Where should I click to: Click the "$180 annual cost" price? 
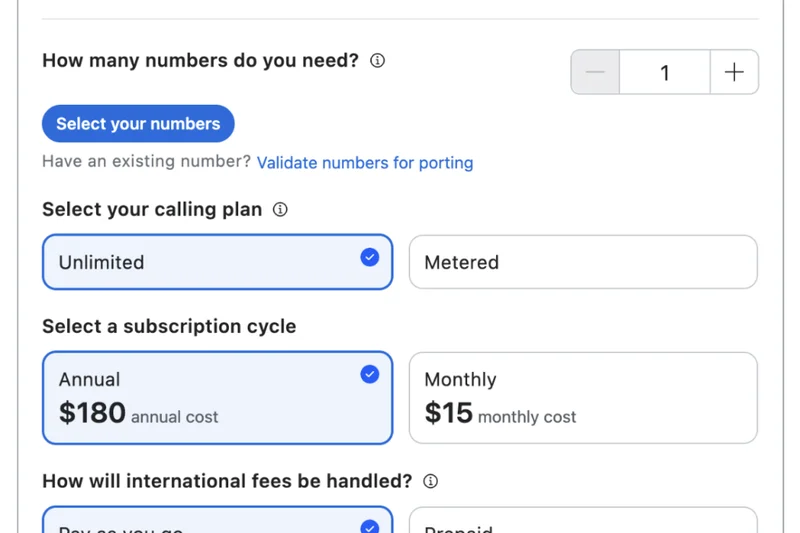pos(138,414)
